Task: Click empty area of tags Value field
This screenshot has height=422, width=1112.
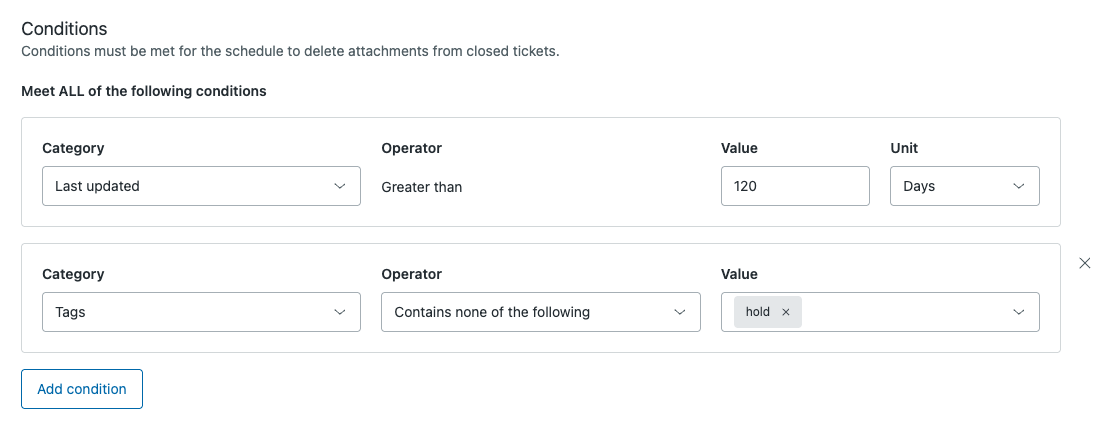Action: pos(900,312)
